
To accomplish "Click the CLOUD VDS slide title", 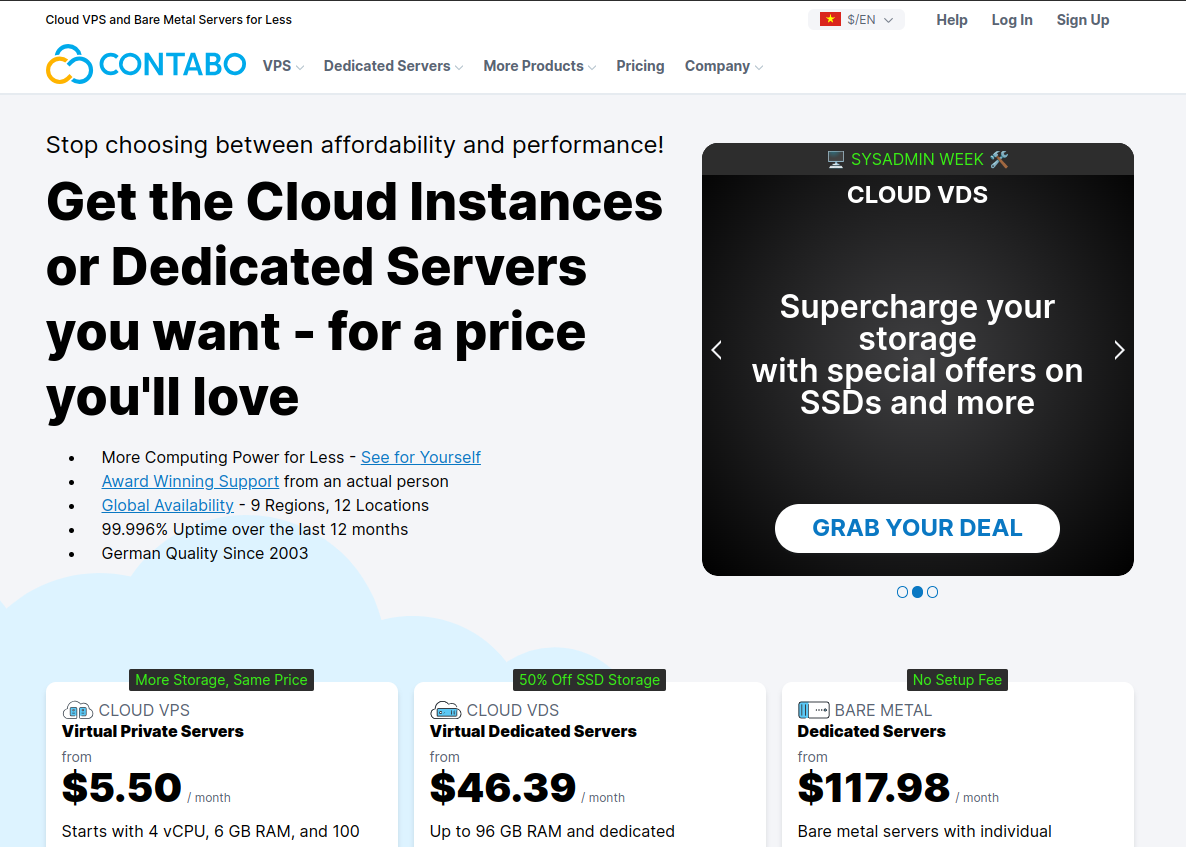I will click(x=917, y=195).
